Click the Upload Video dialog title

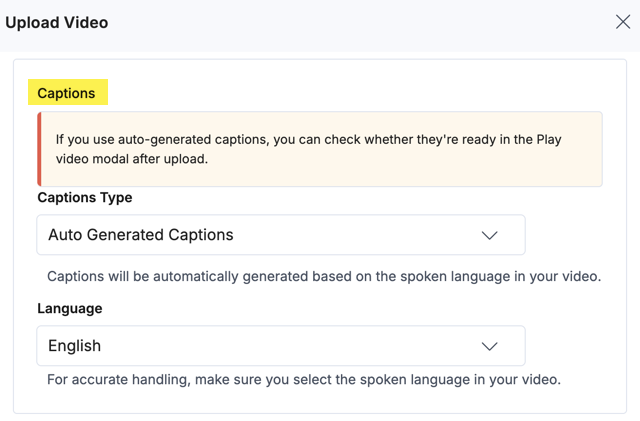point(57,22)
